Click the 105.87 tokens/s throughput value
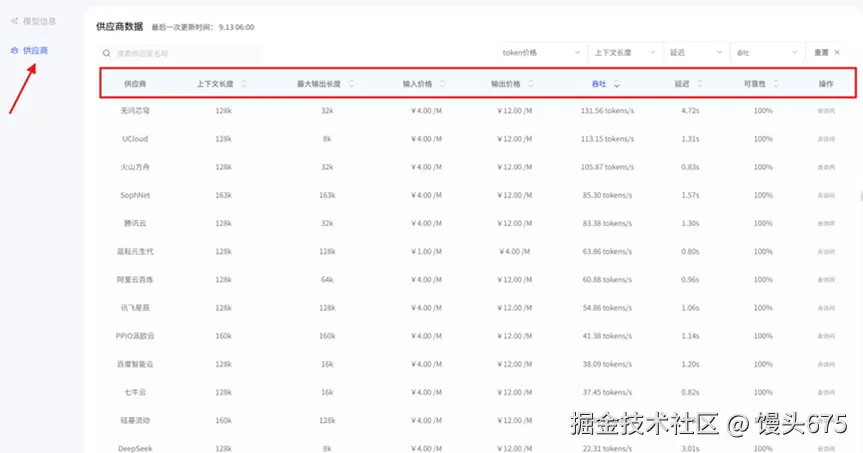 pyautogui.click(x=607, y=167)
